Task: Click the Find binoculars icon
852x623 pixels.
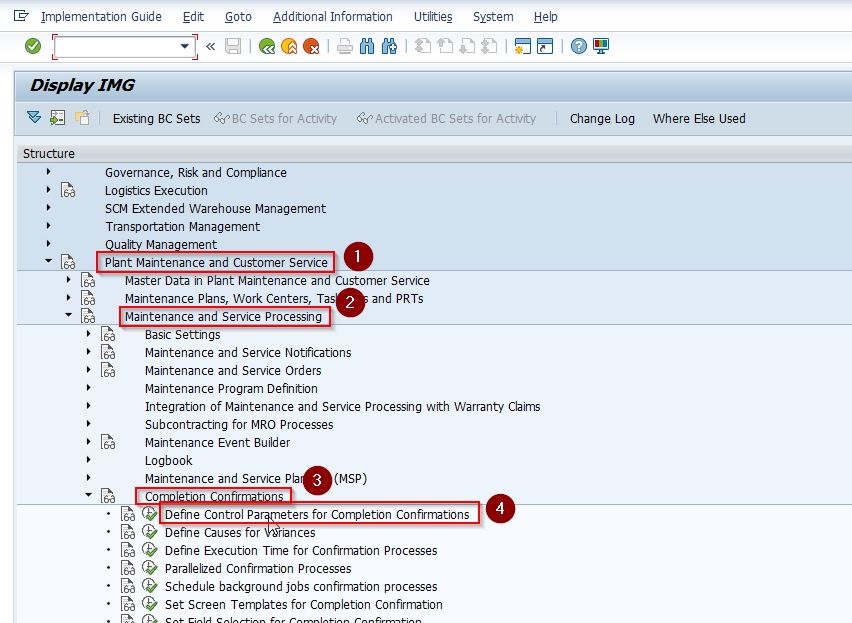Action: (x=367, y=46)
